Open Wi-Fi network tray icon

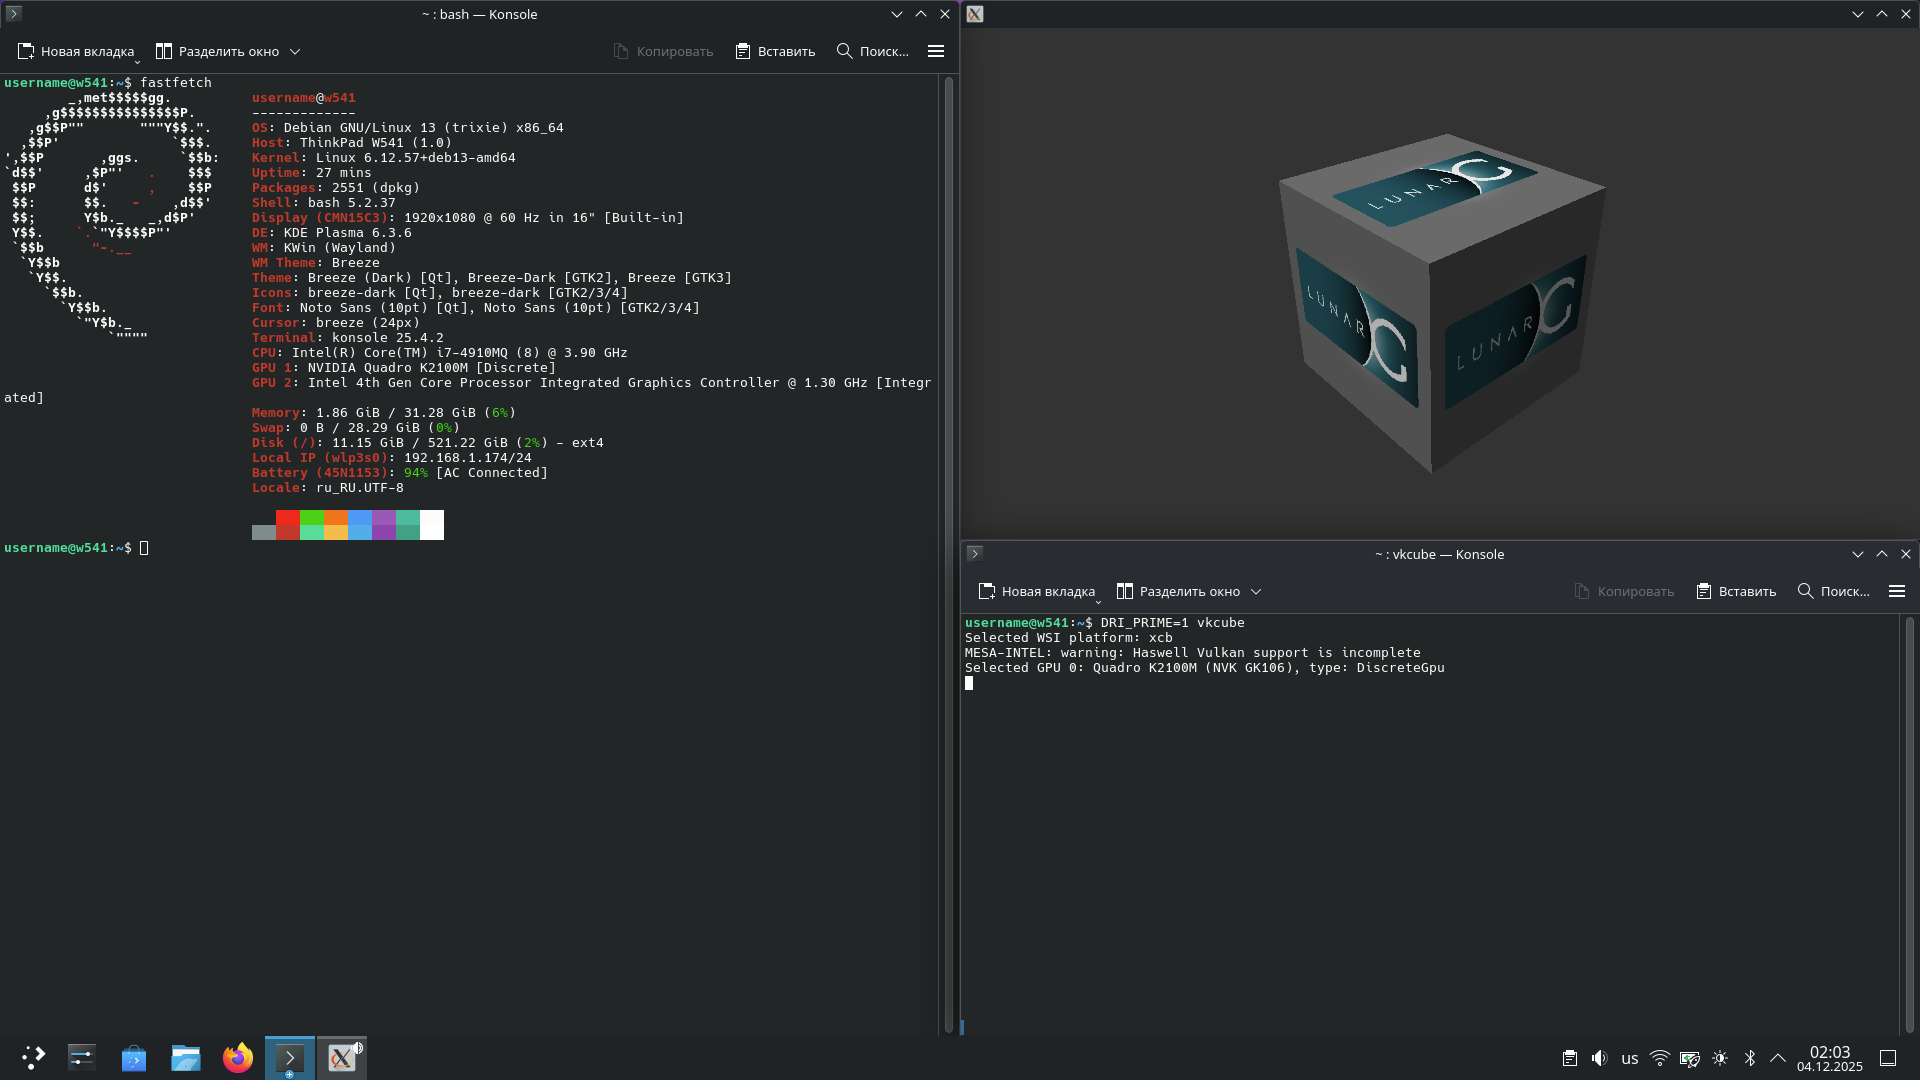1660,1058
